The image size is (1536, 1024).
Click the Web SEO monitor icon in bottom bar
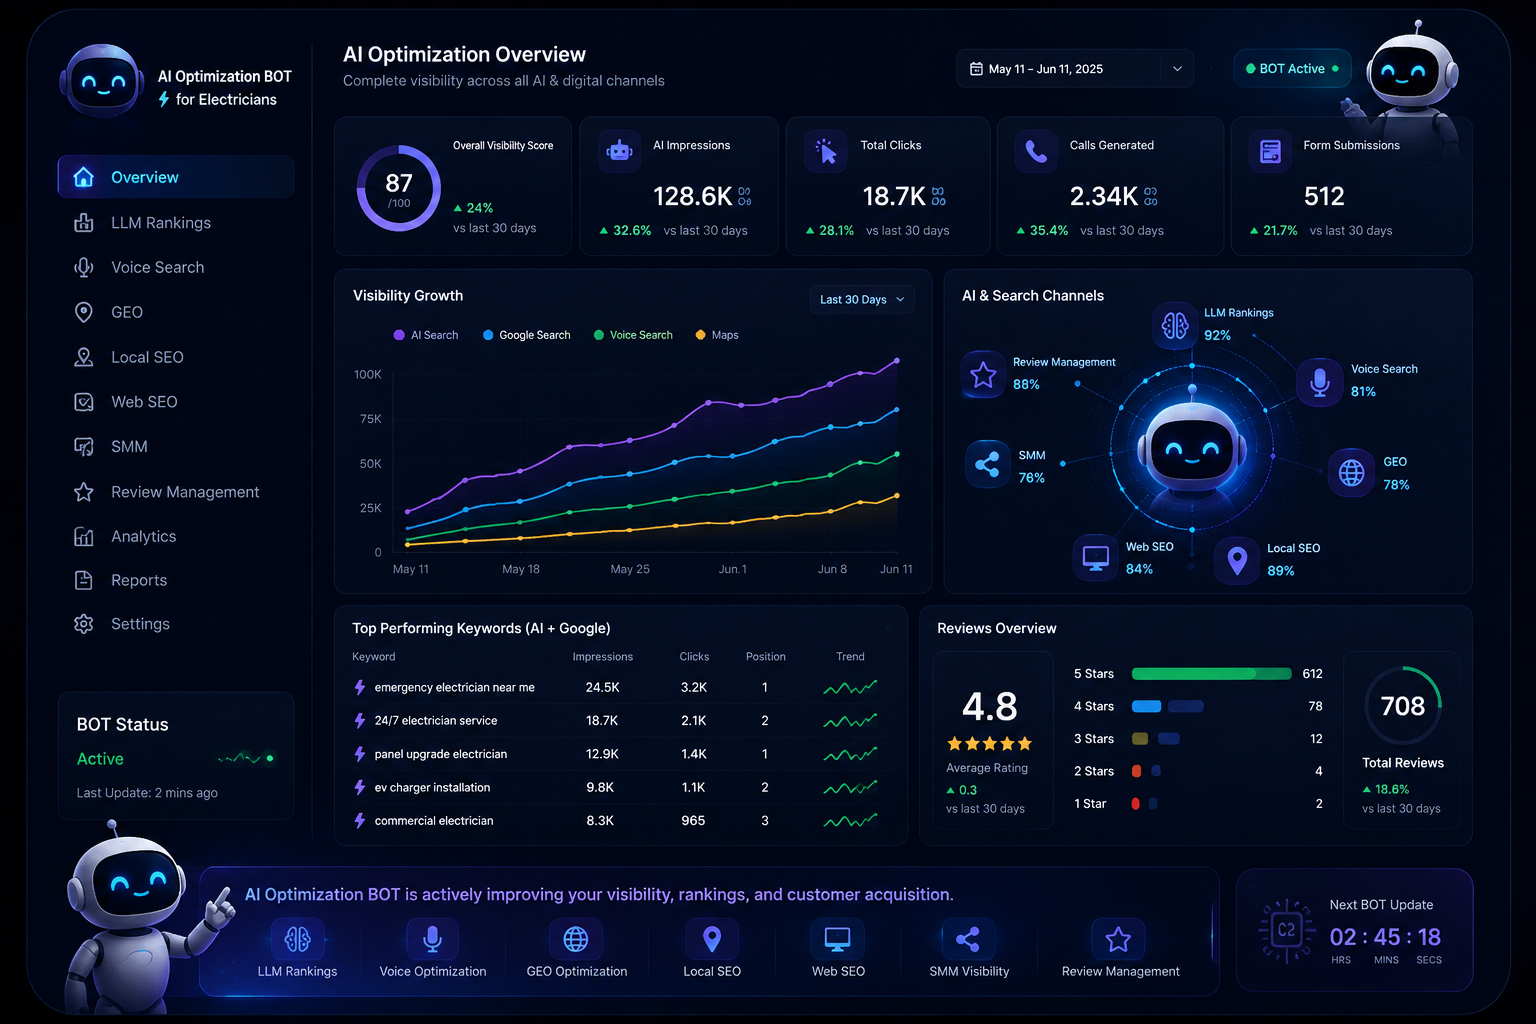tap(837, 939)
